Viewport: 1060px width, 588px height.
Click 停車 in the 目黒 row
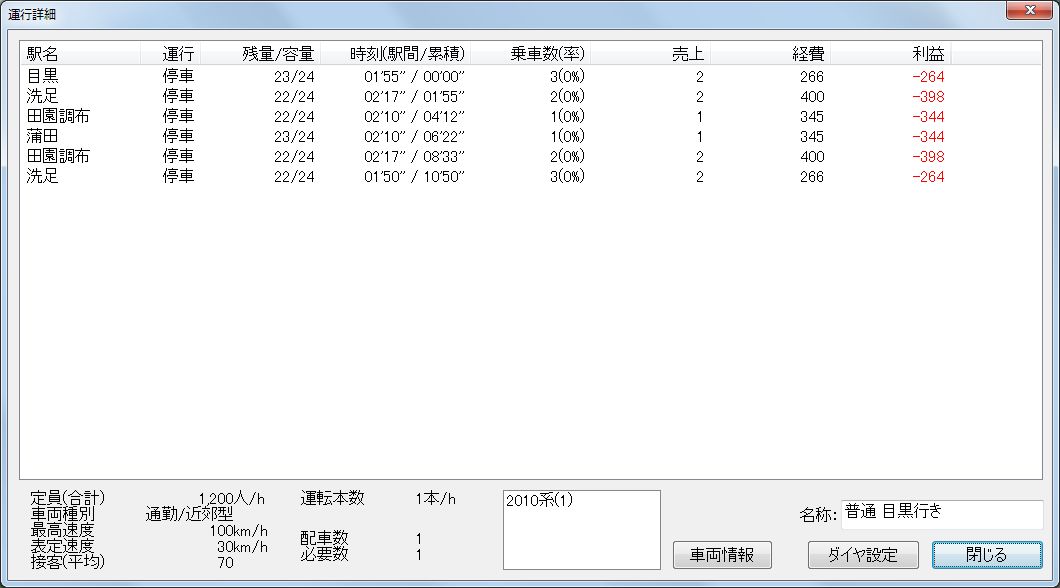178,76
